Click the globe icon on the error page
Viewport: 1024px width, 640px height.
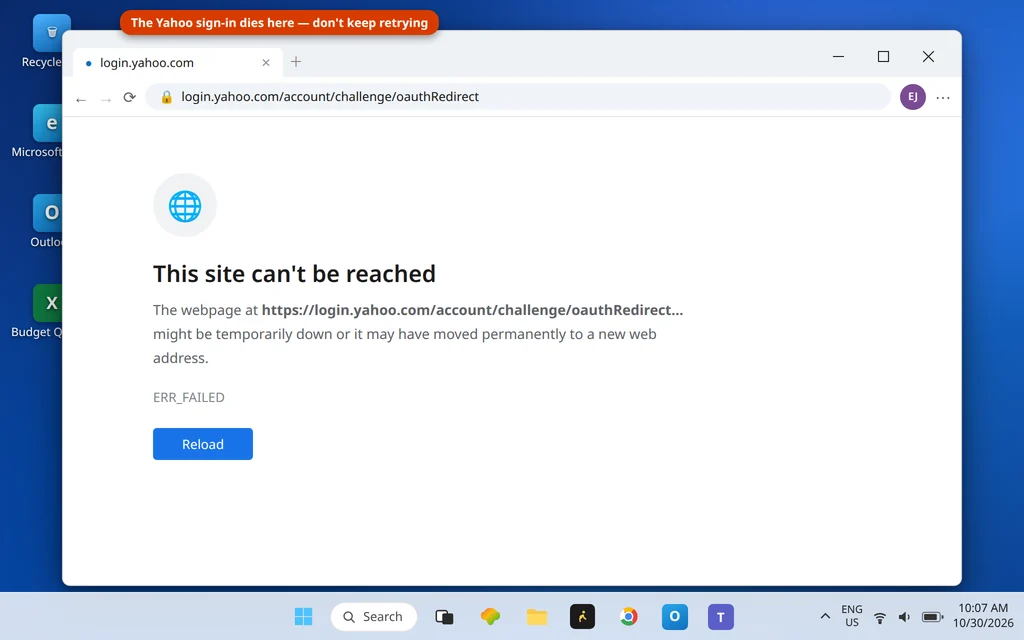pos(185,206)
